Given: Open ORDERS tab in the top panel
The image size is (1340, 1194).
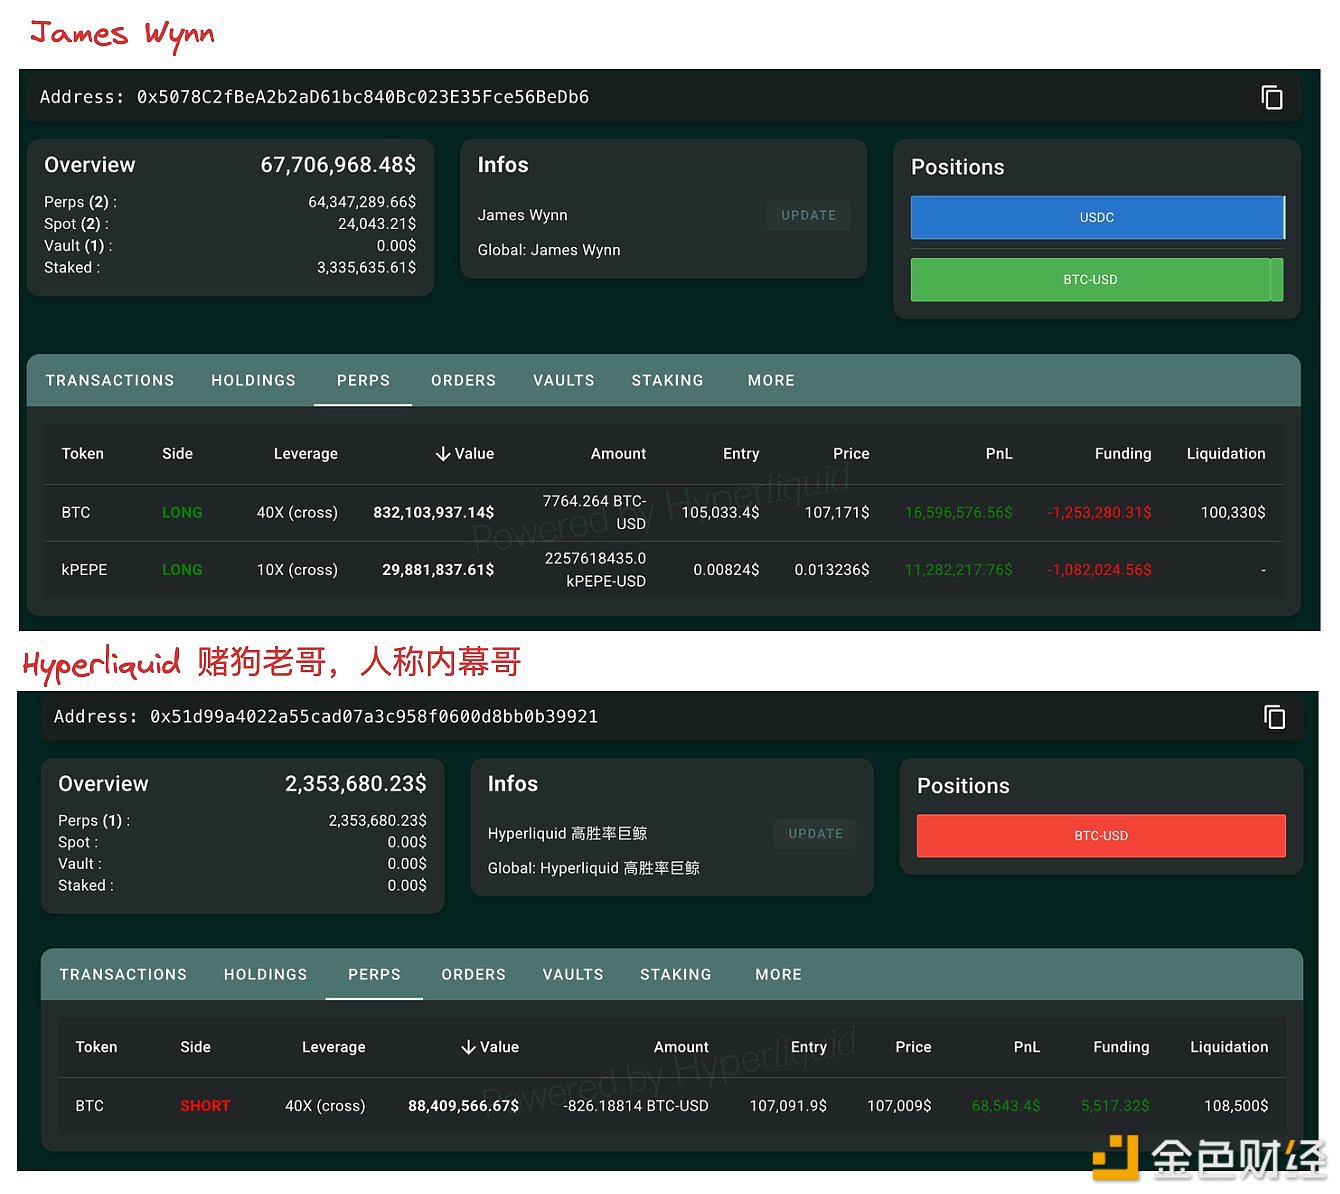Looking at the screenshot, I should 463,381.
